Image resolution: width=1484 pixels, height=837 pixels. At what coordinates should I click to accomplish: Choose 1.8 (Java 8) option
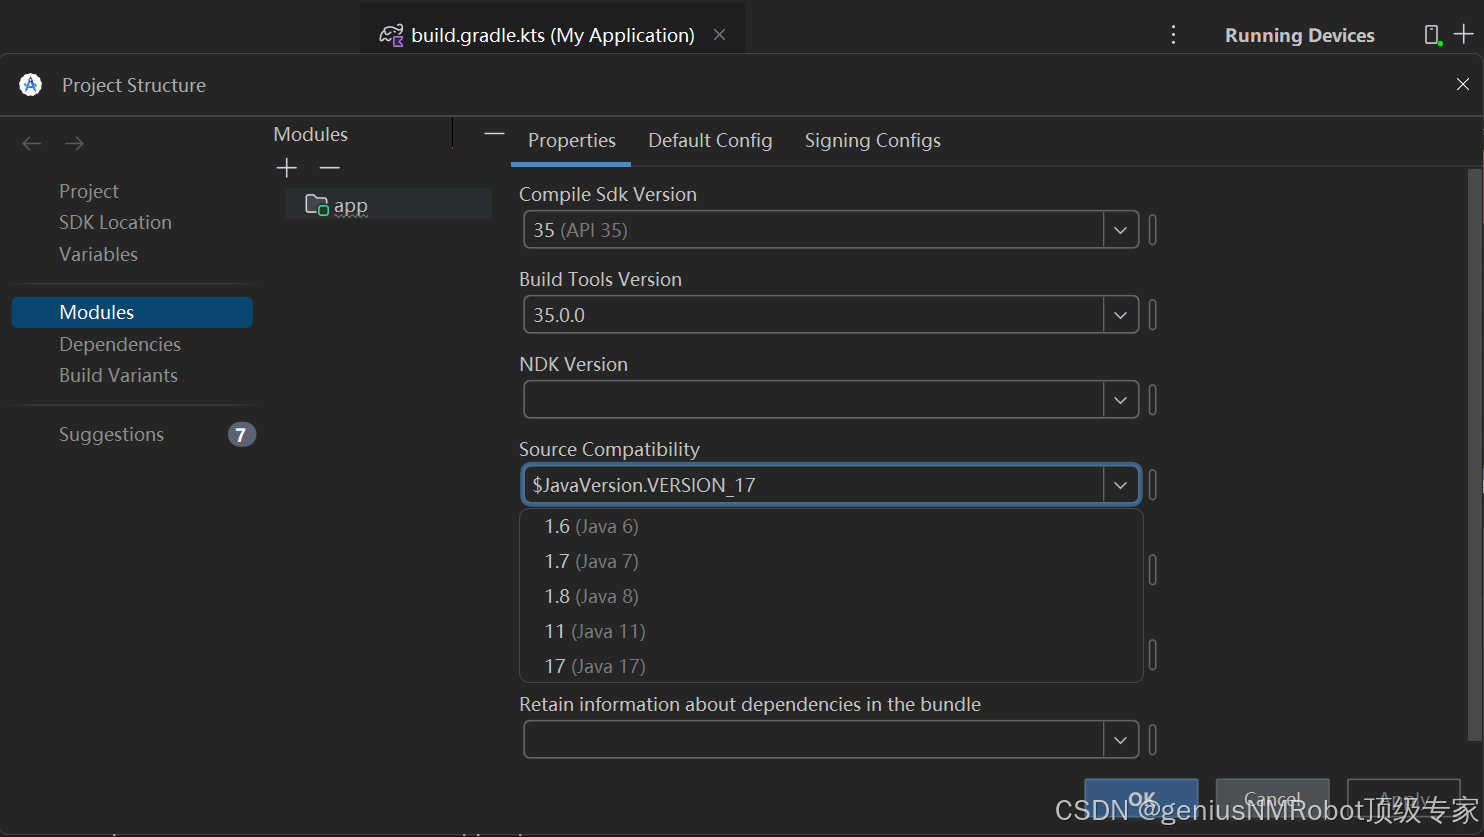831,596
